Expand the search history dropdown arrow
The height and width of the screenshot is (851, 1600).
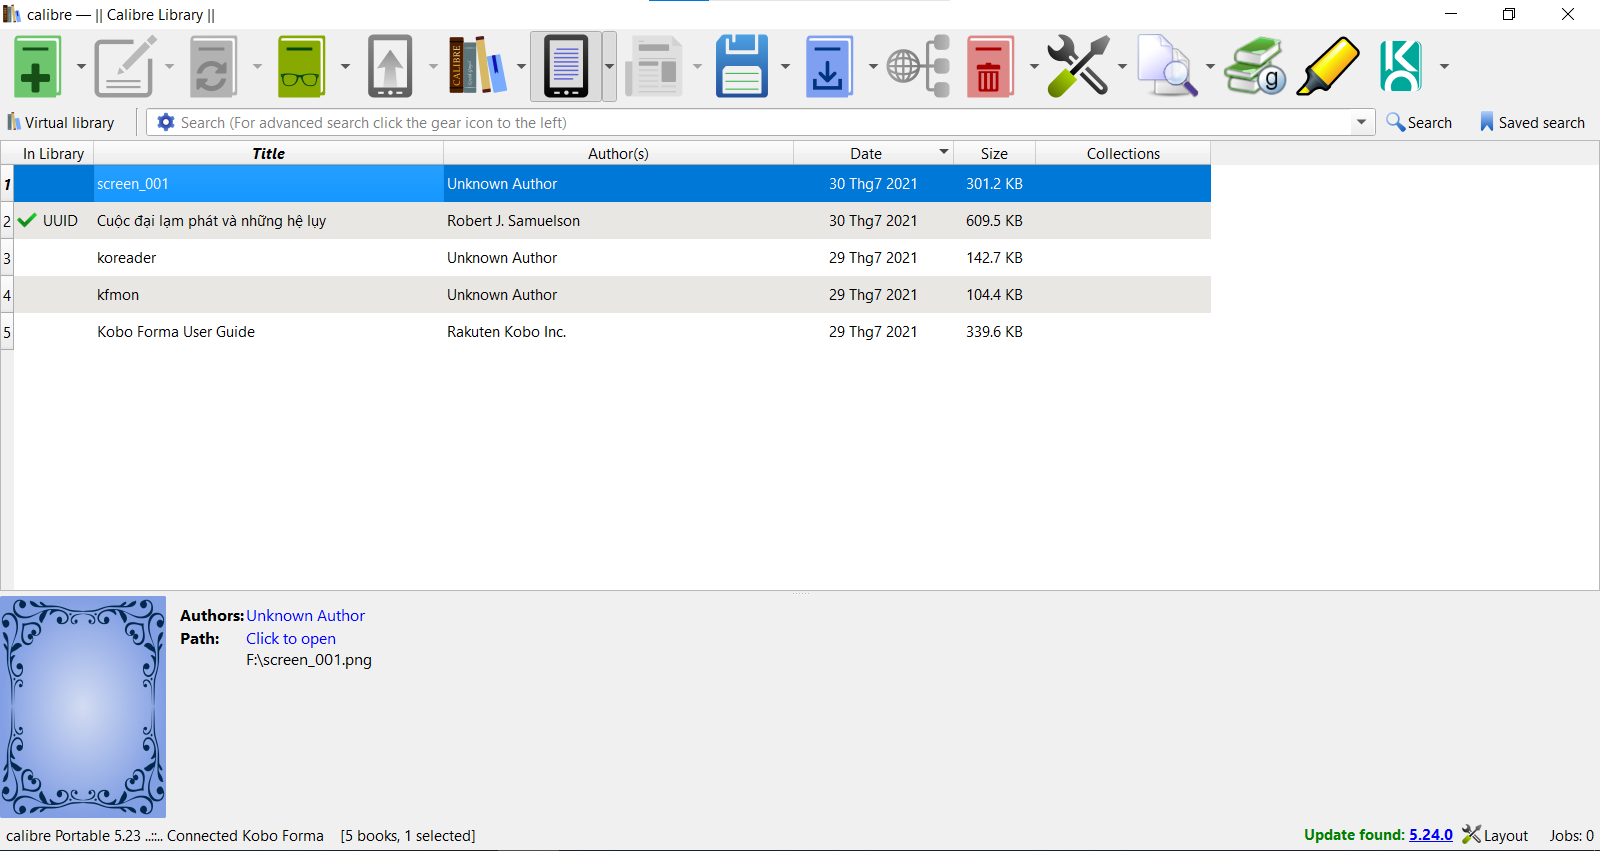click(1361, 122)
